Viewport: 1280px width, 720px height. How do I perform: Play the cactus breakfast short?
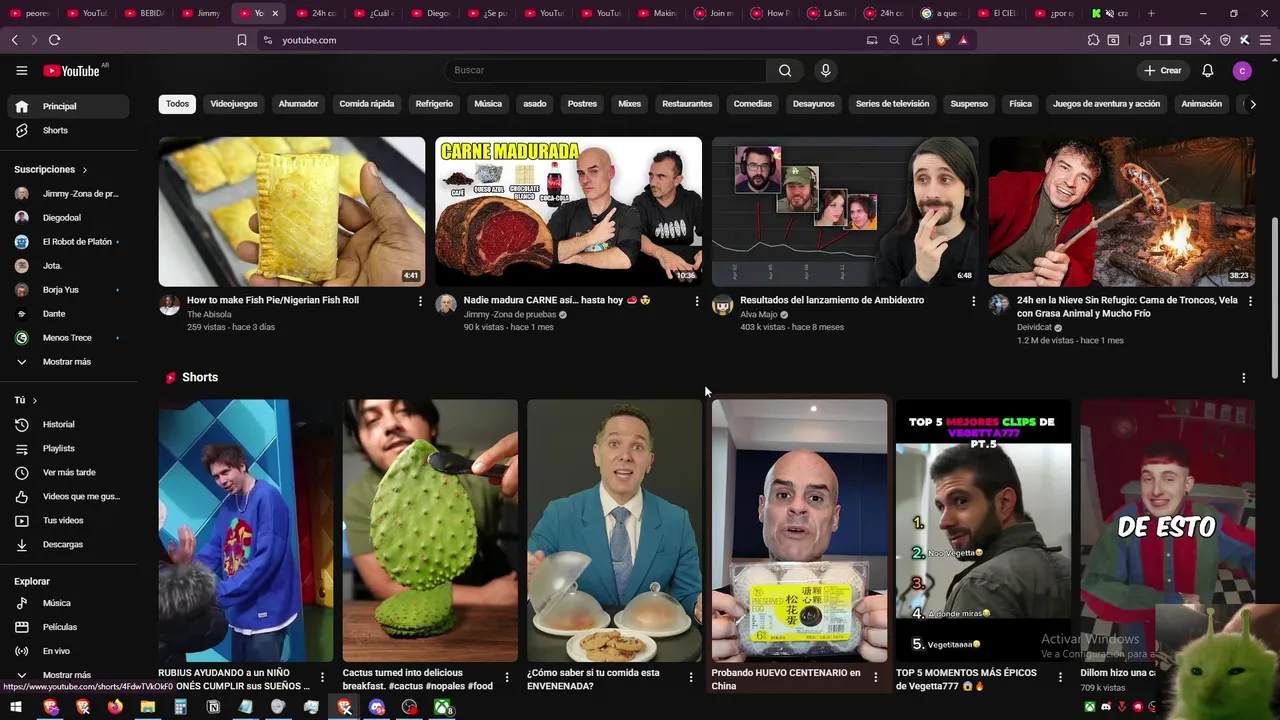(x=430, y=530)
